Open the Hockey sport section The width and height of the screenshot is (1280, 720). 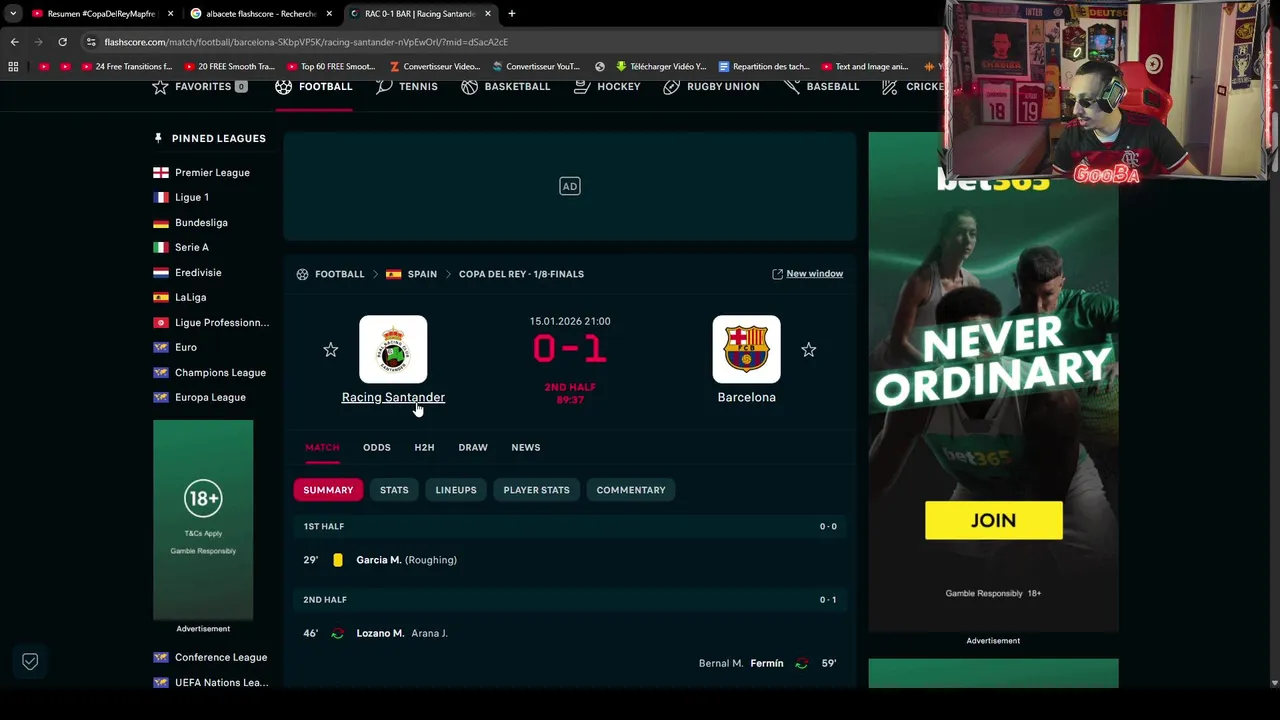[607, 87]
